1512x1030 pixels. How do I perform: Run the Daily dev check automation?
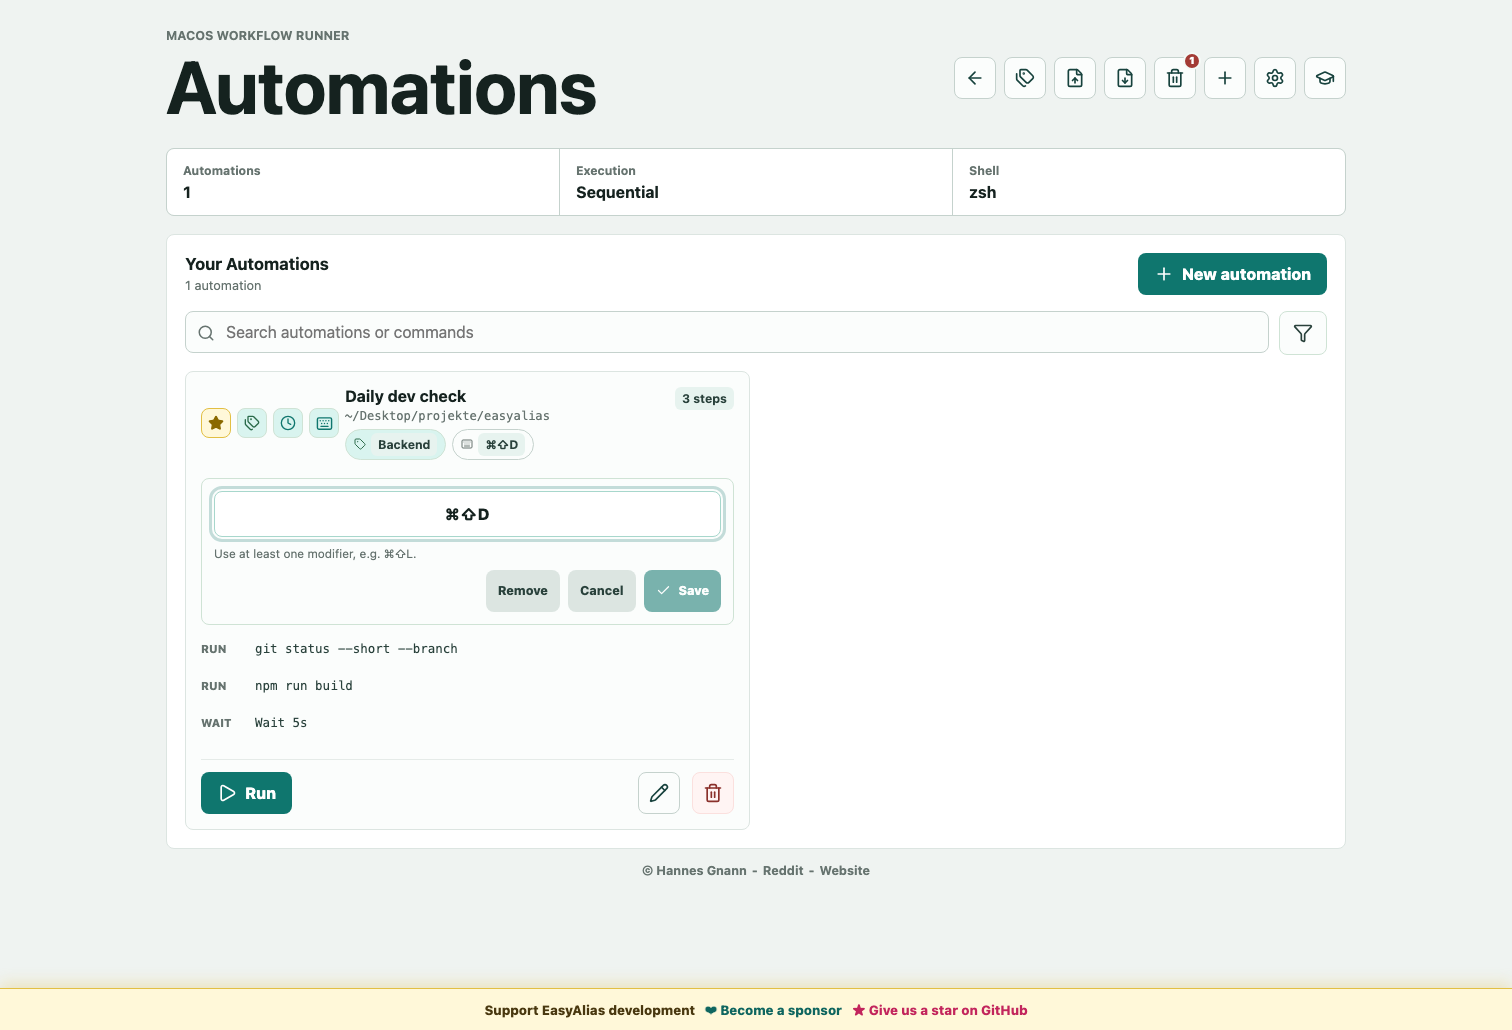click(246, 793)
